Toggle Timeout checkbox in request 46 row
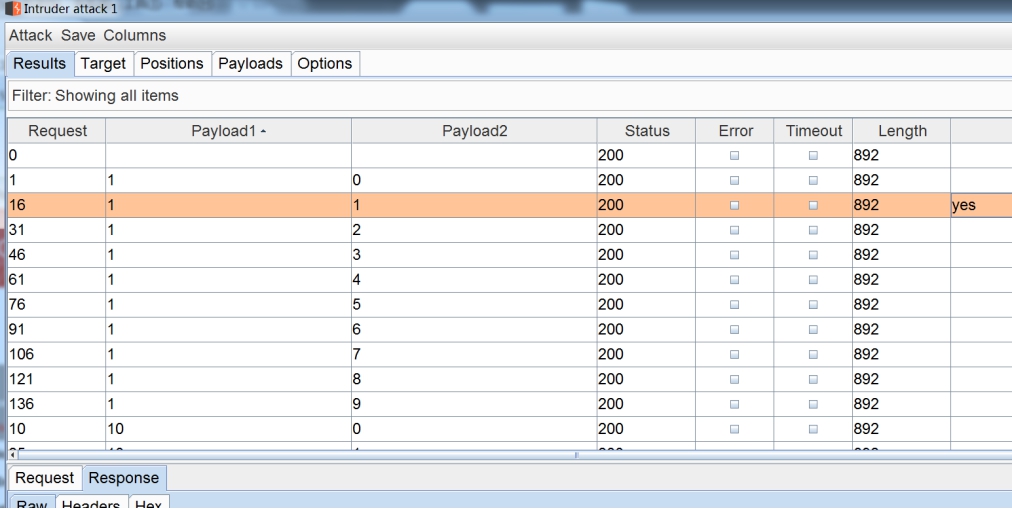1012x509 pixels. (x=813, y=255)
